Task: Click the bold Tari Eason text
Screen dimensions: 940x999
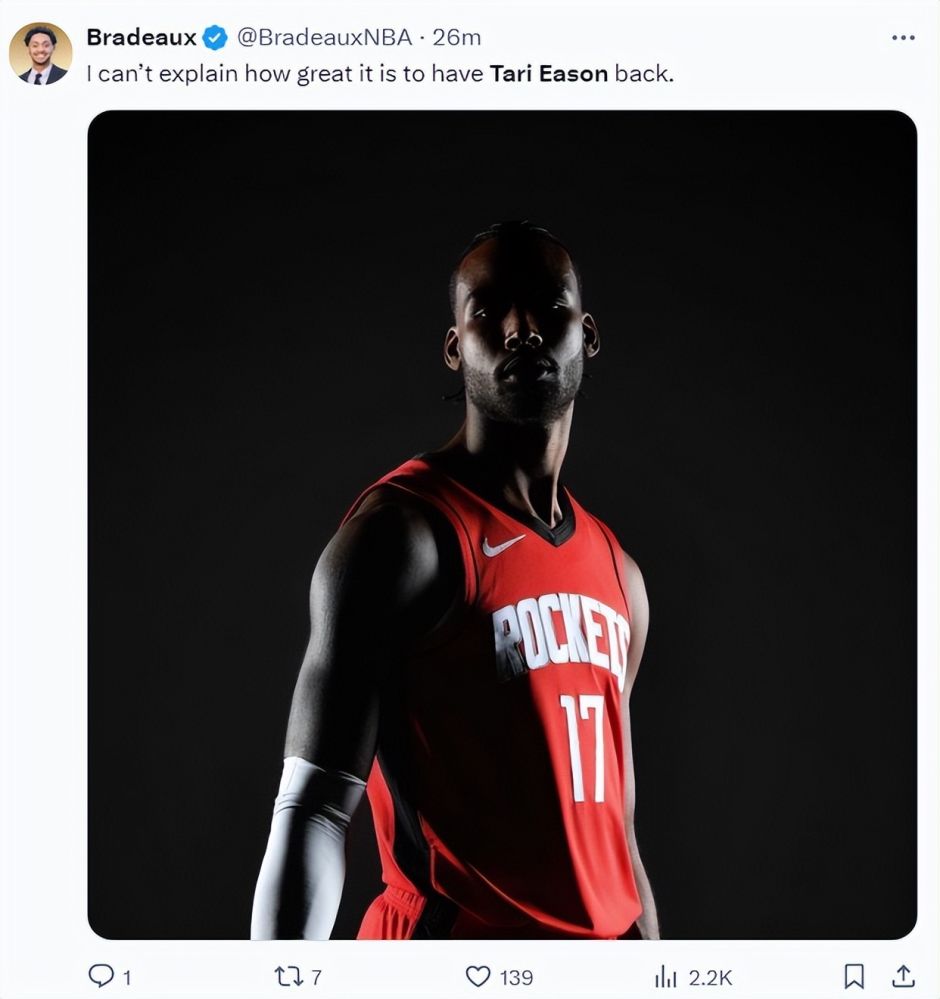Action: 548,74
